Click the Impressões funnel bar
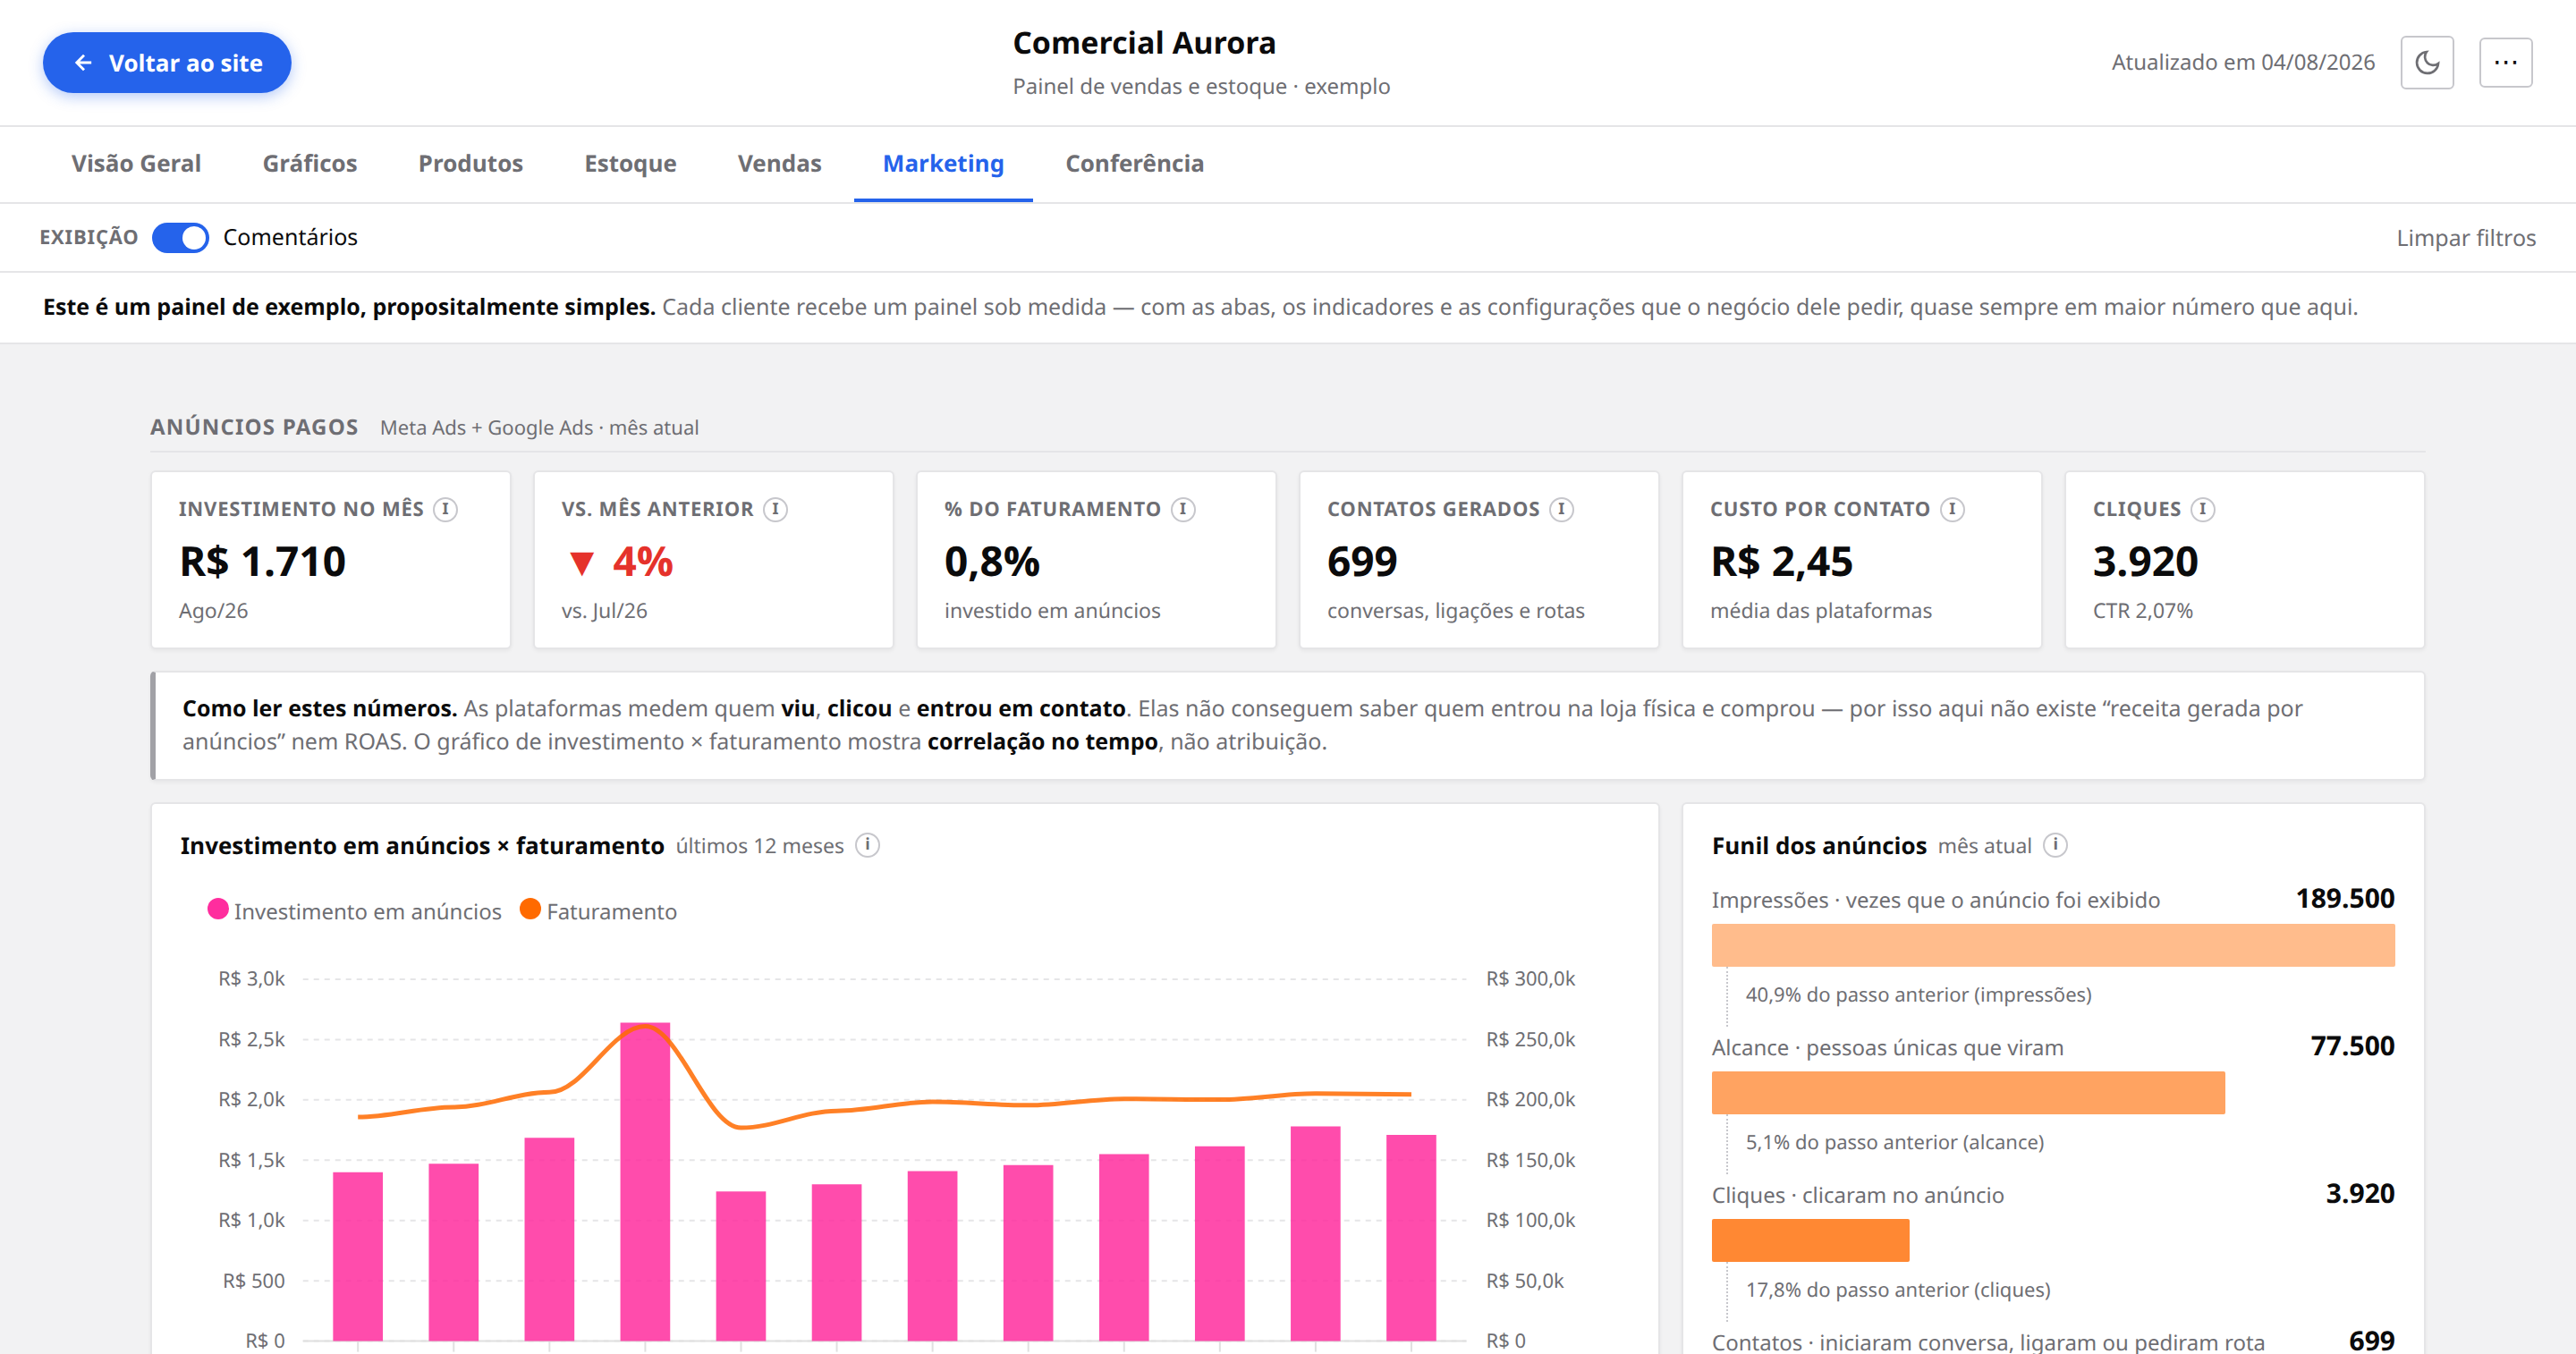 point(2053,945)
